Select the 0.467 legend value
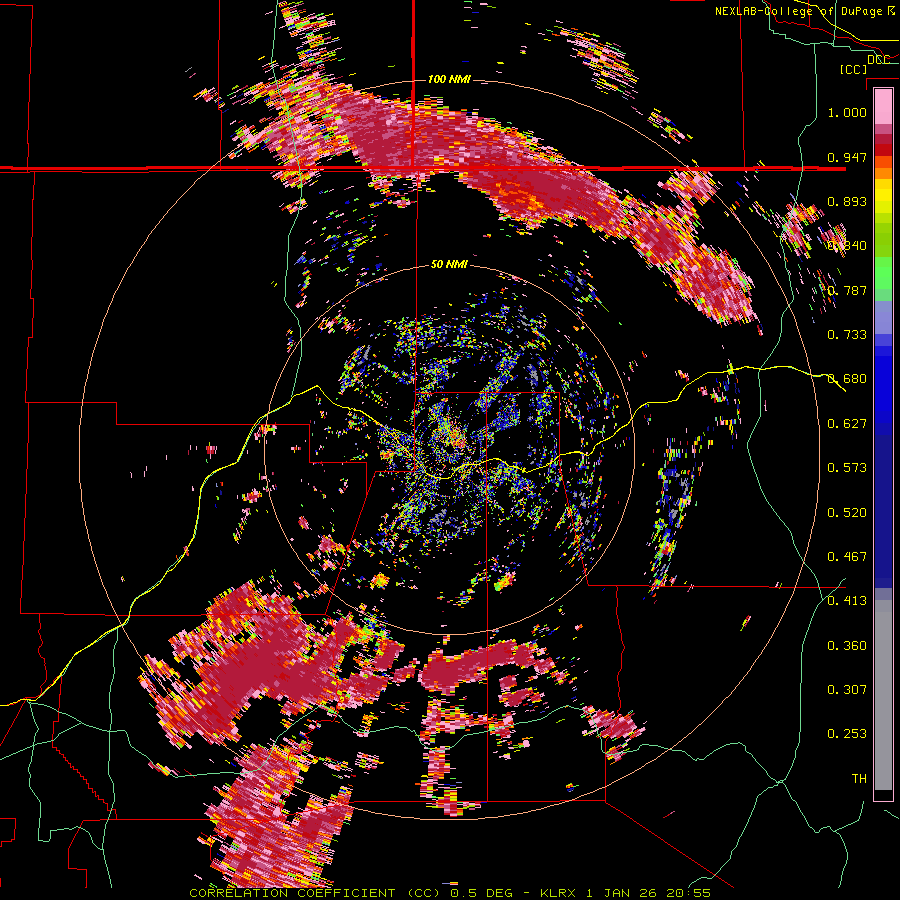 point(847,557)
